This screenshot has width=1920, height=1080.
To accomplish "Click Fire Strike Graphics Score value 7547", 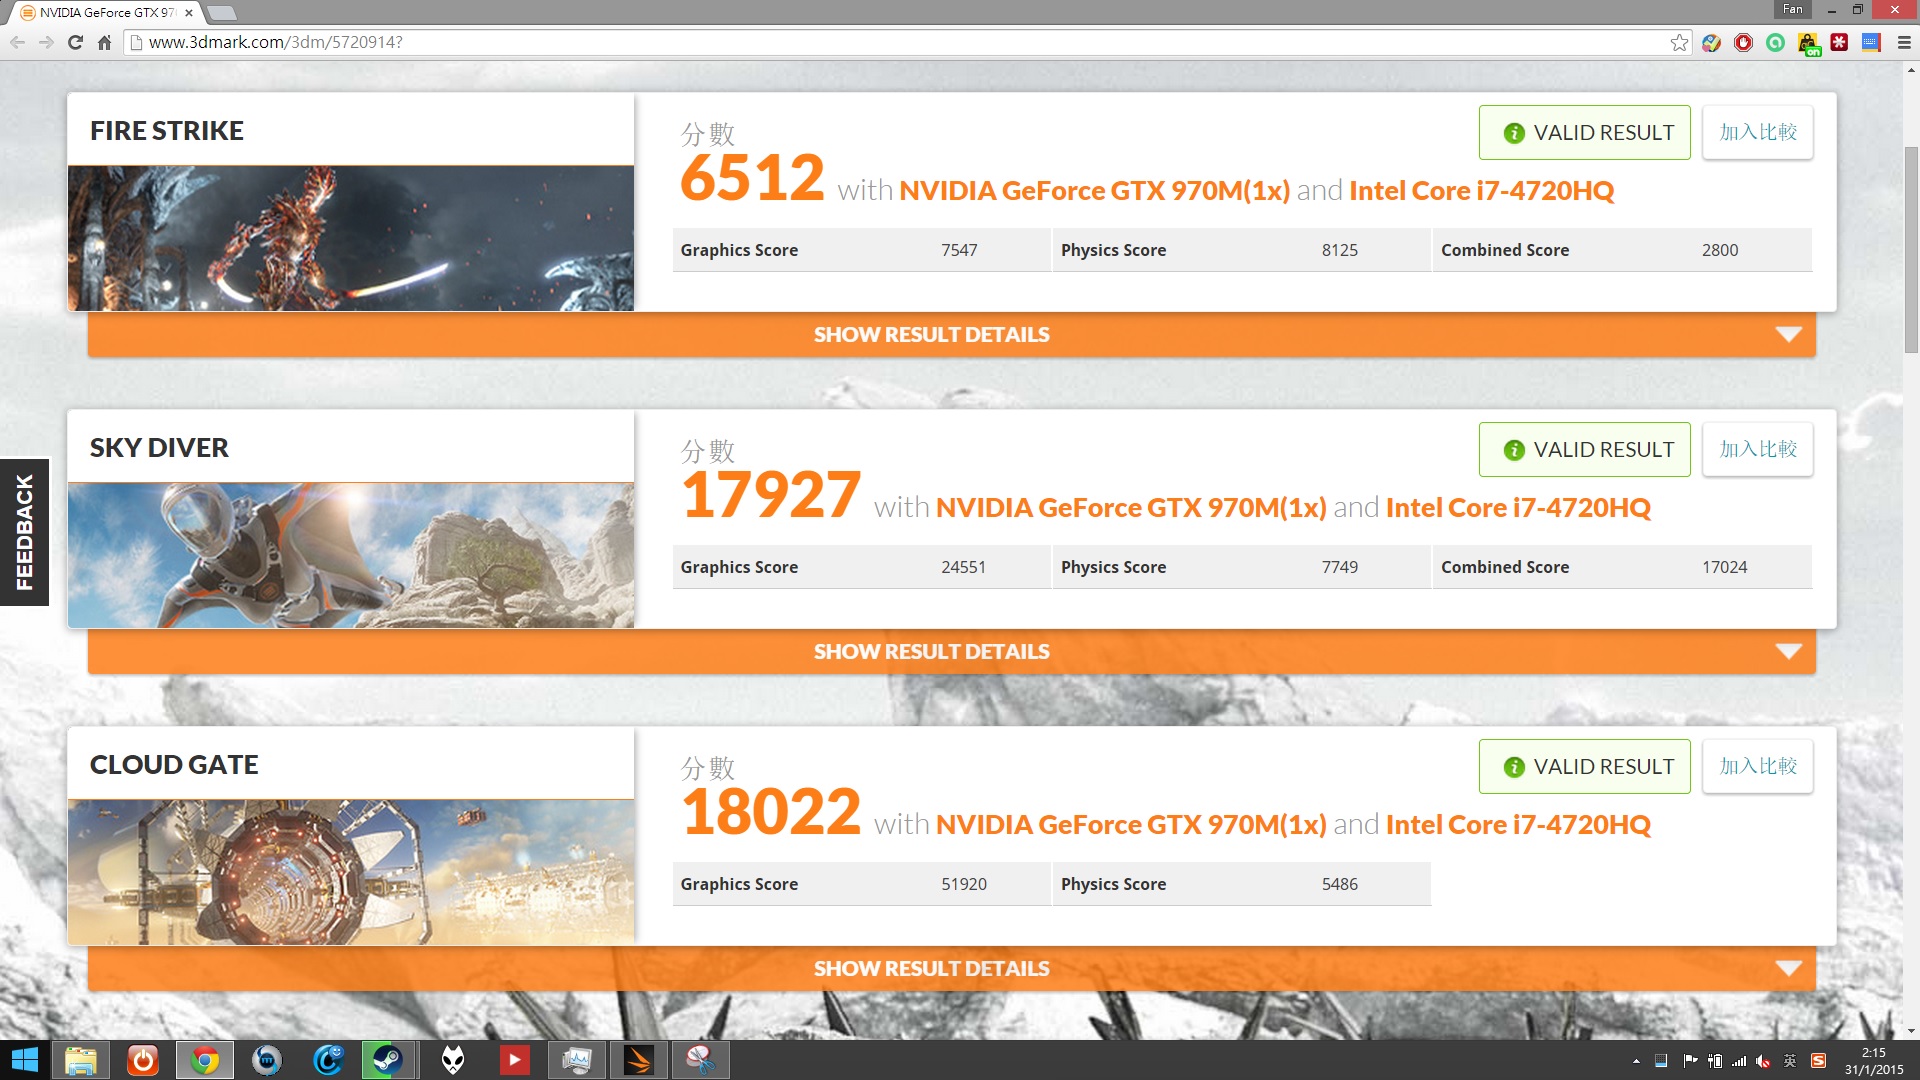I will [959, 250].
